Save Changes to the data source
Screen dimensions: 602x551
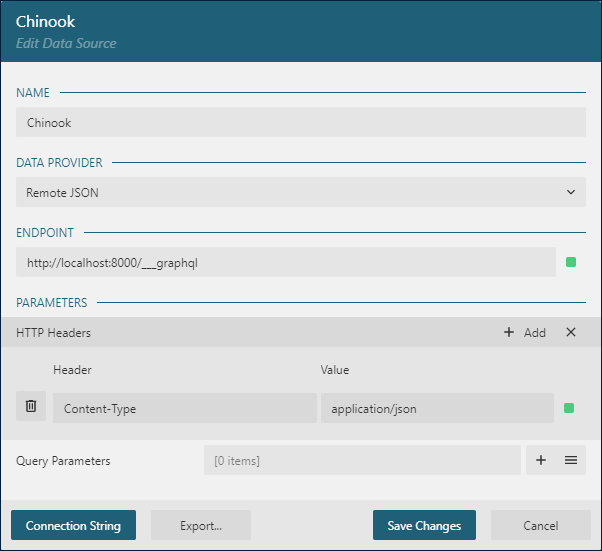424,525
